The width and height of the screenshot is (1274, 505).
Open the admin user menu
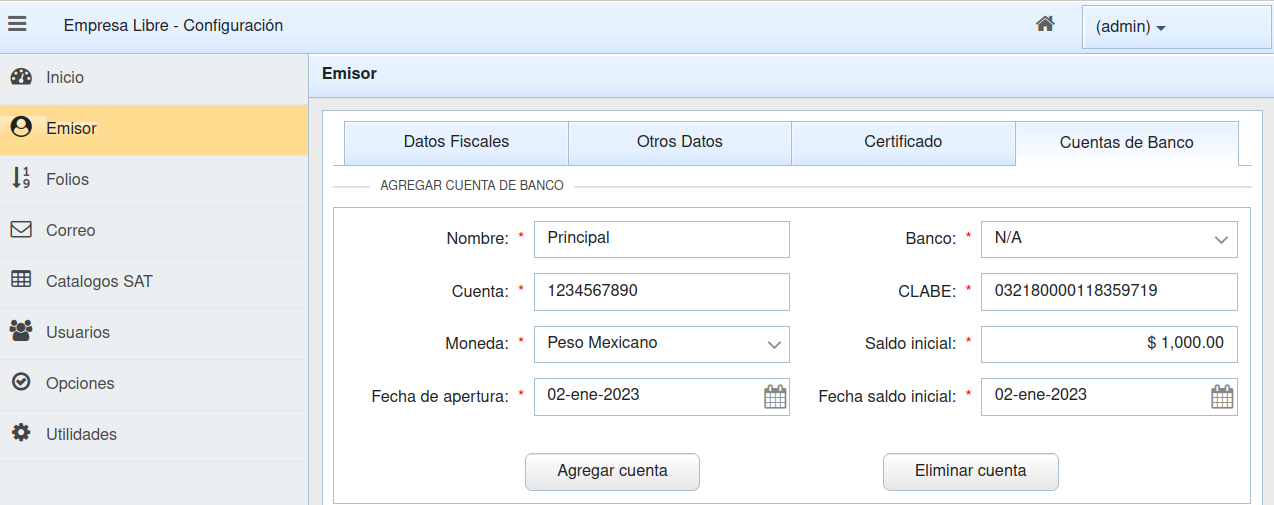click(1130, 27)
